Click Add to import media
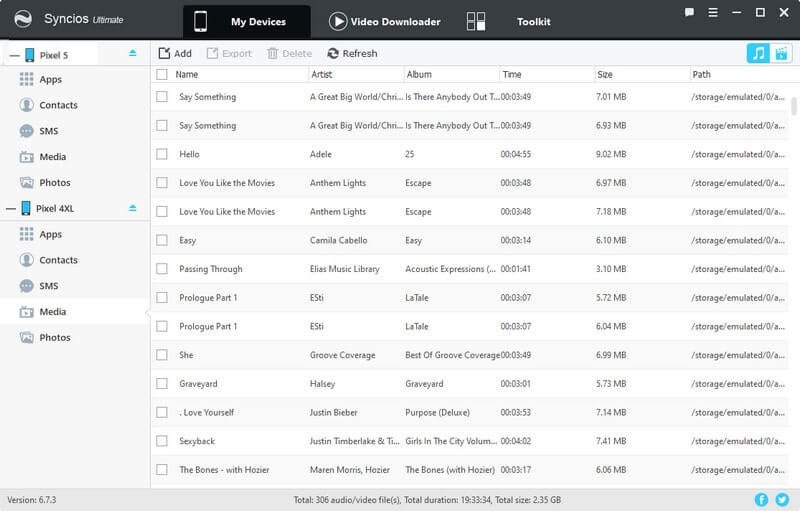This screenshot has width=800, height=511. pos(175,53)
